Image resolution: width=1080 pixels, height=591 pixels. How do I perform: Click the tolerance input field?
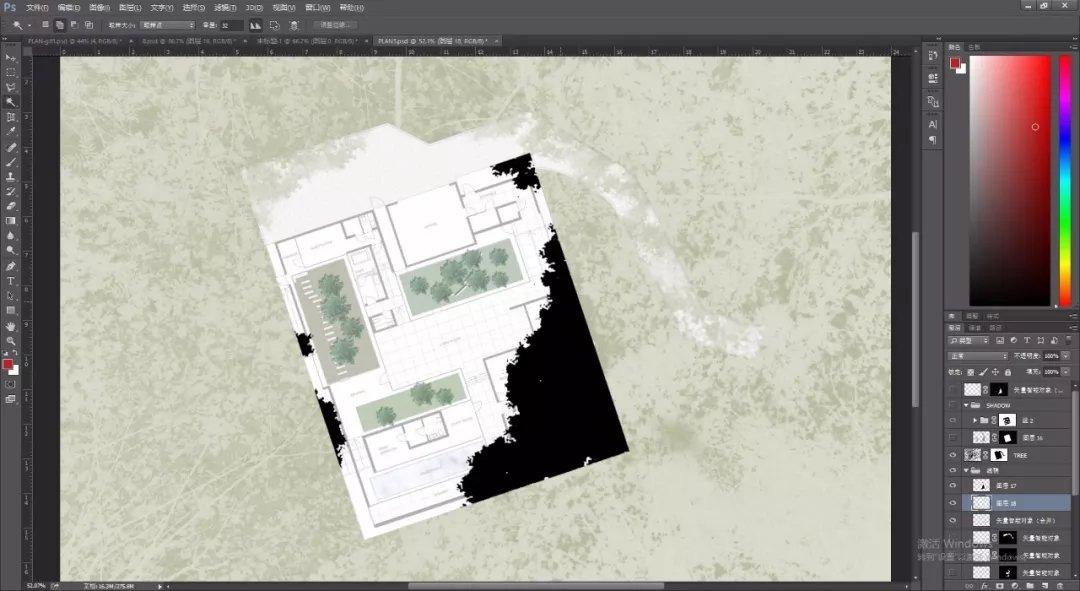point(231,25)
